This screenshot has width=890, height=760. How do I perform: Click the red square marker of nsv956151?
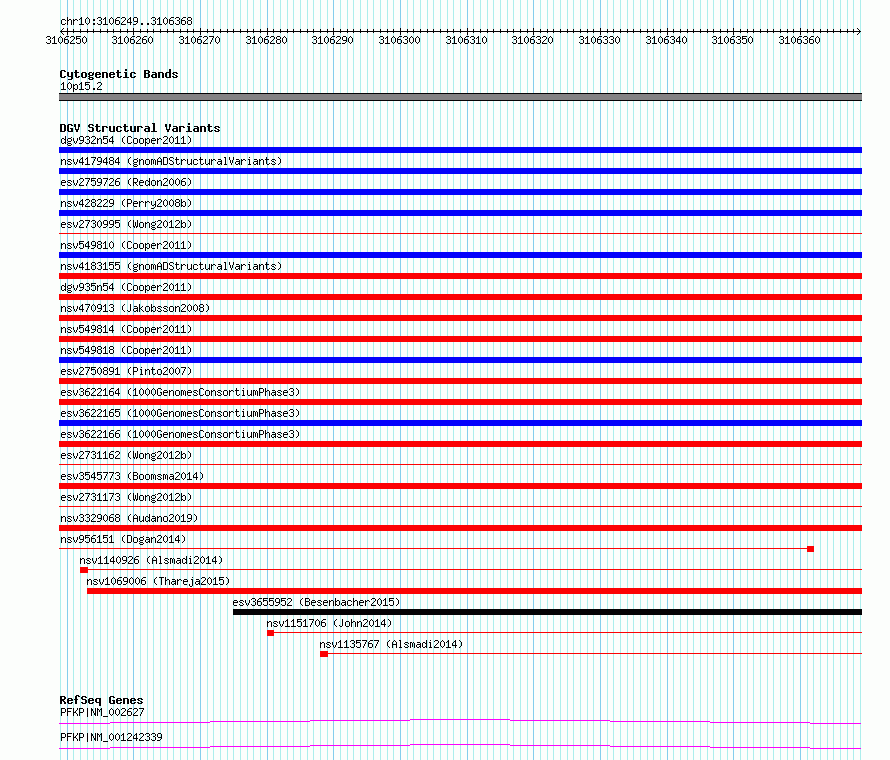[x=811, y=549]
